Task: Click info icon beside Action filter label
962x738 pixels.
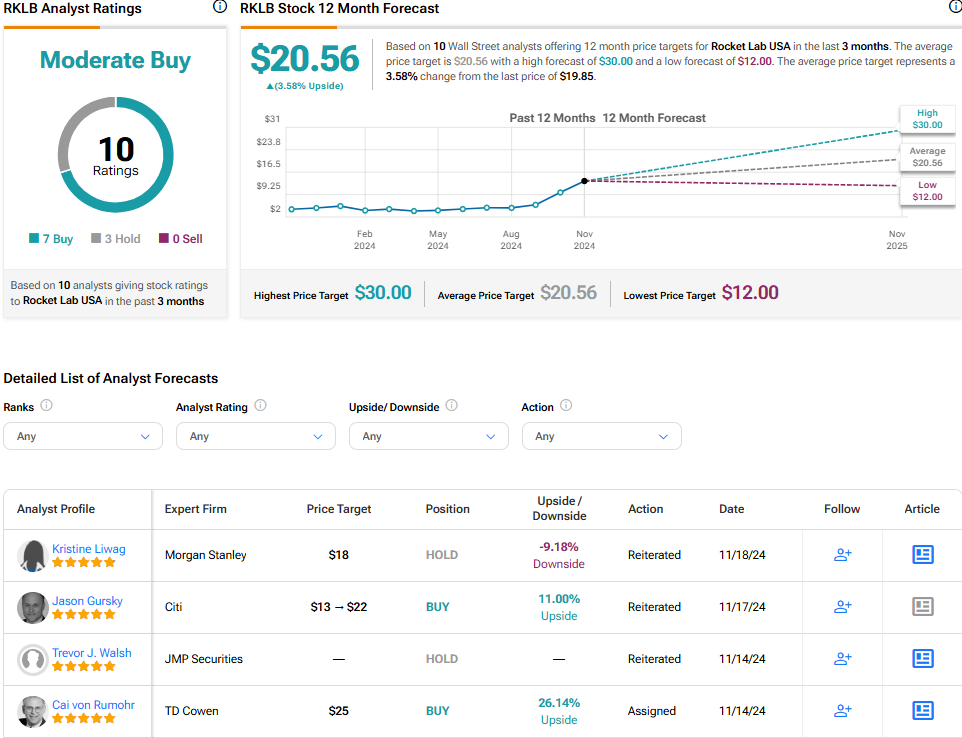Action: 566,406
